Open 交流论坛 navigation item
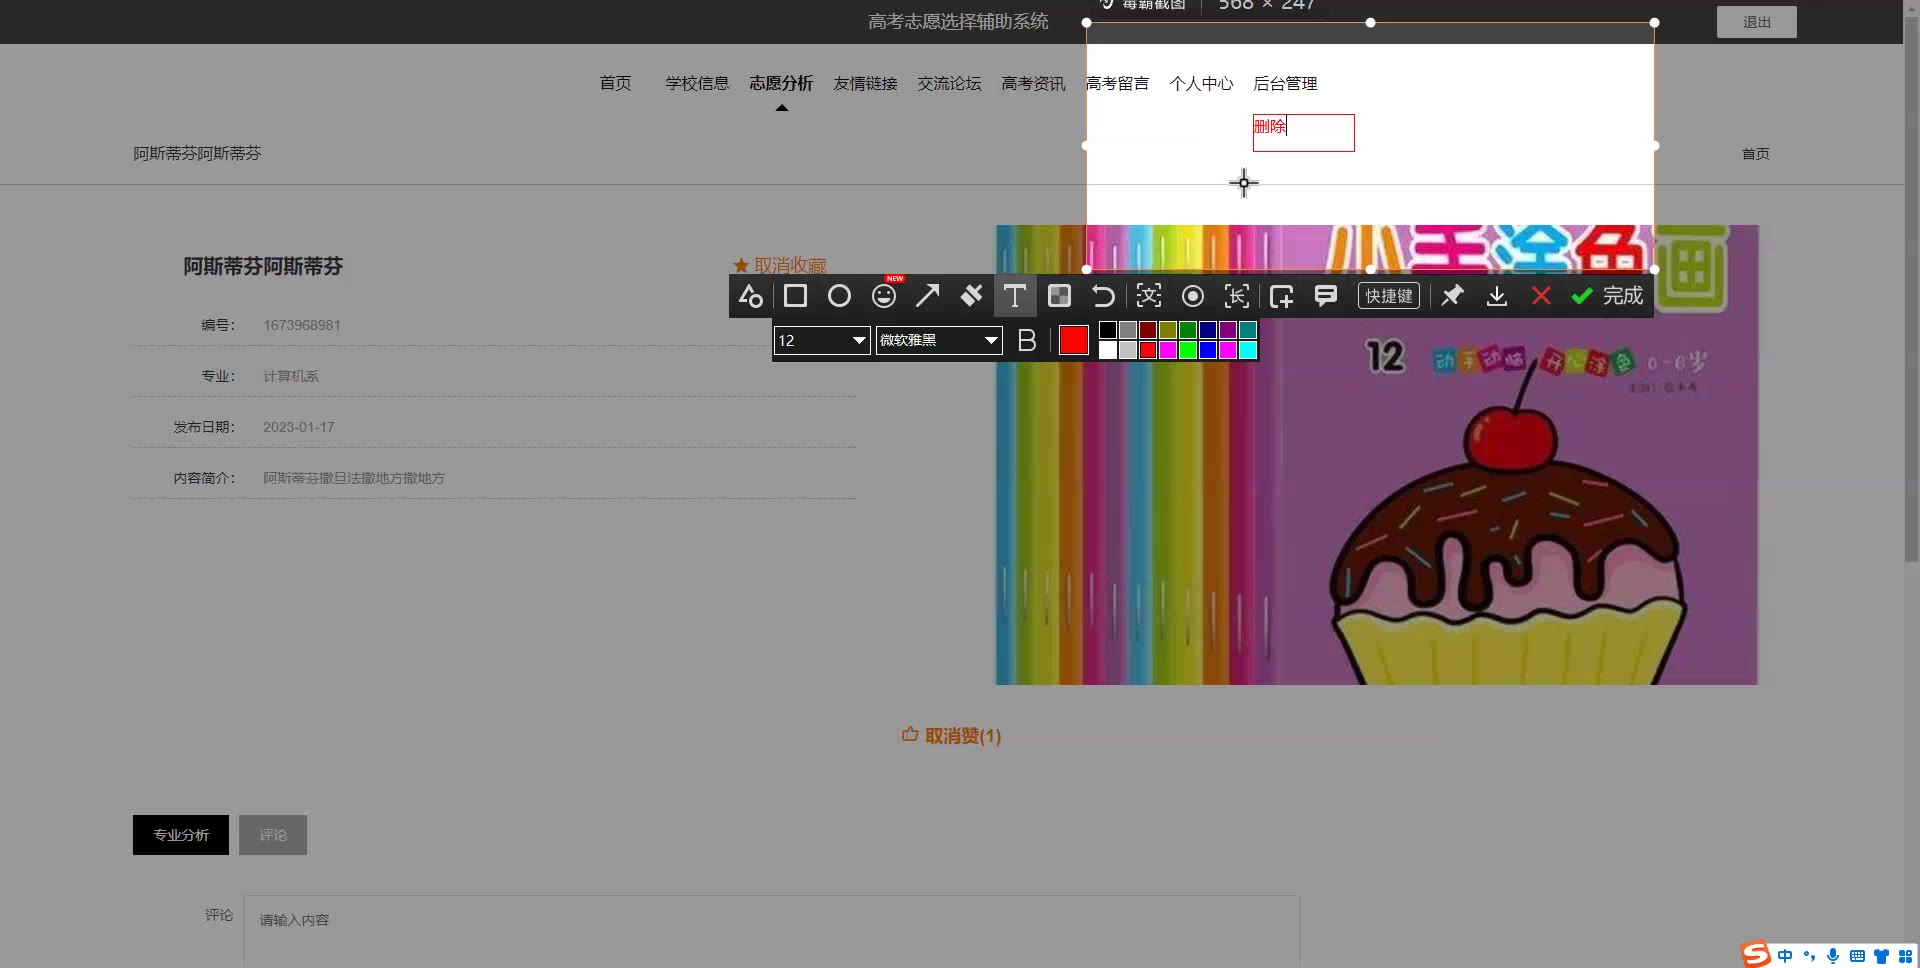The height and width of the screenshot is (968, 1920). (949, 83)
